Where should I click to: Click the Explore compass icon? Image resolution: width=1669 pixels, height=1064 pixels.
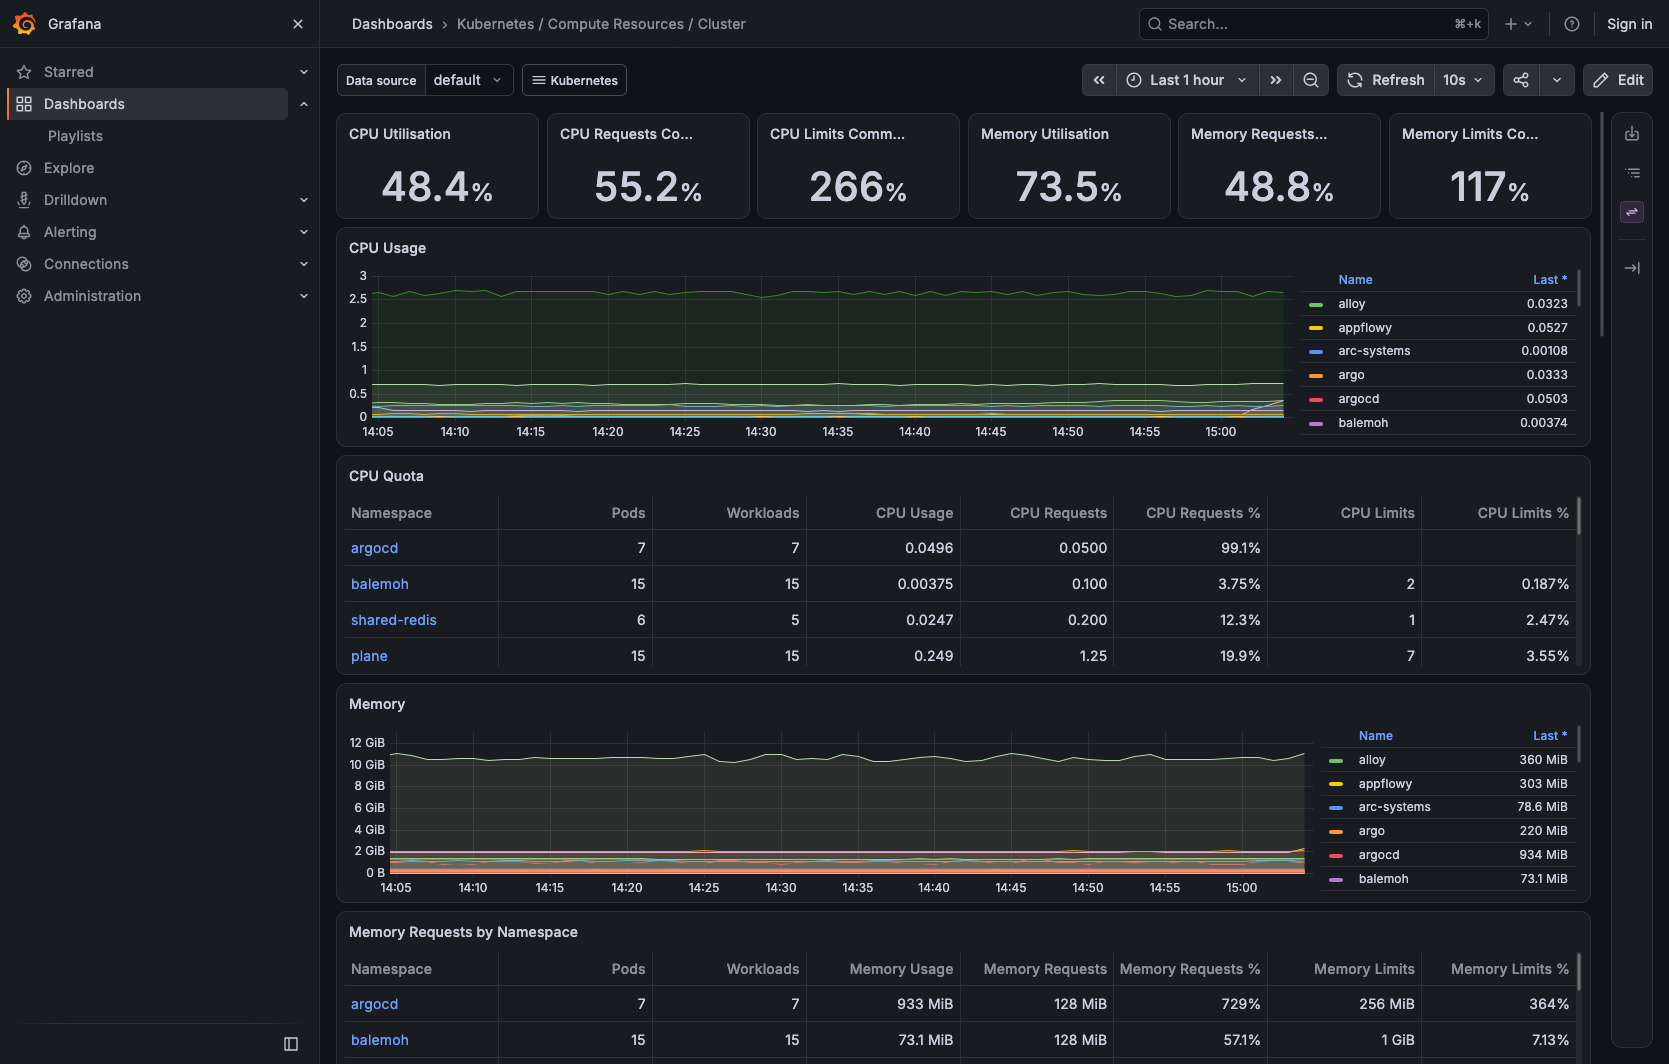24,168
